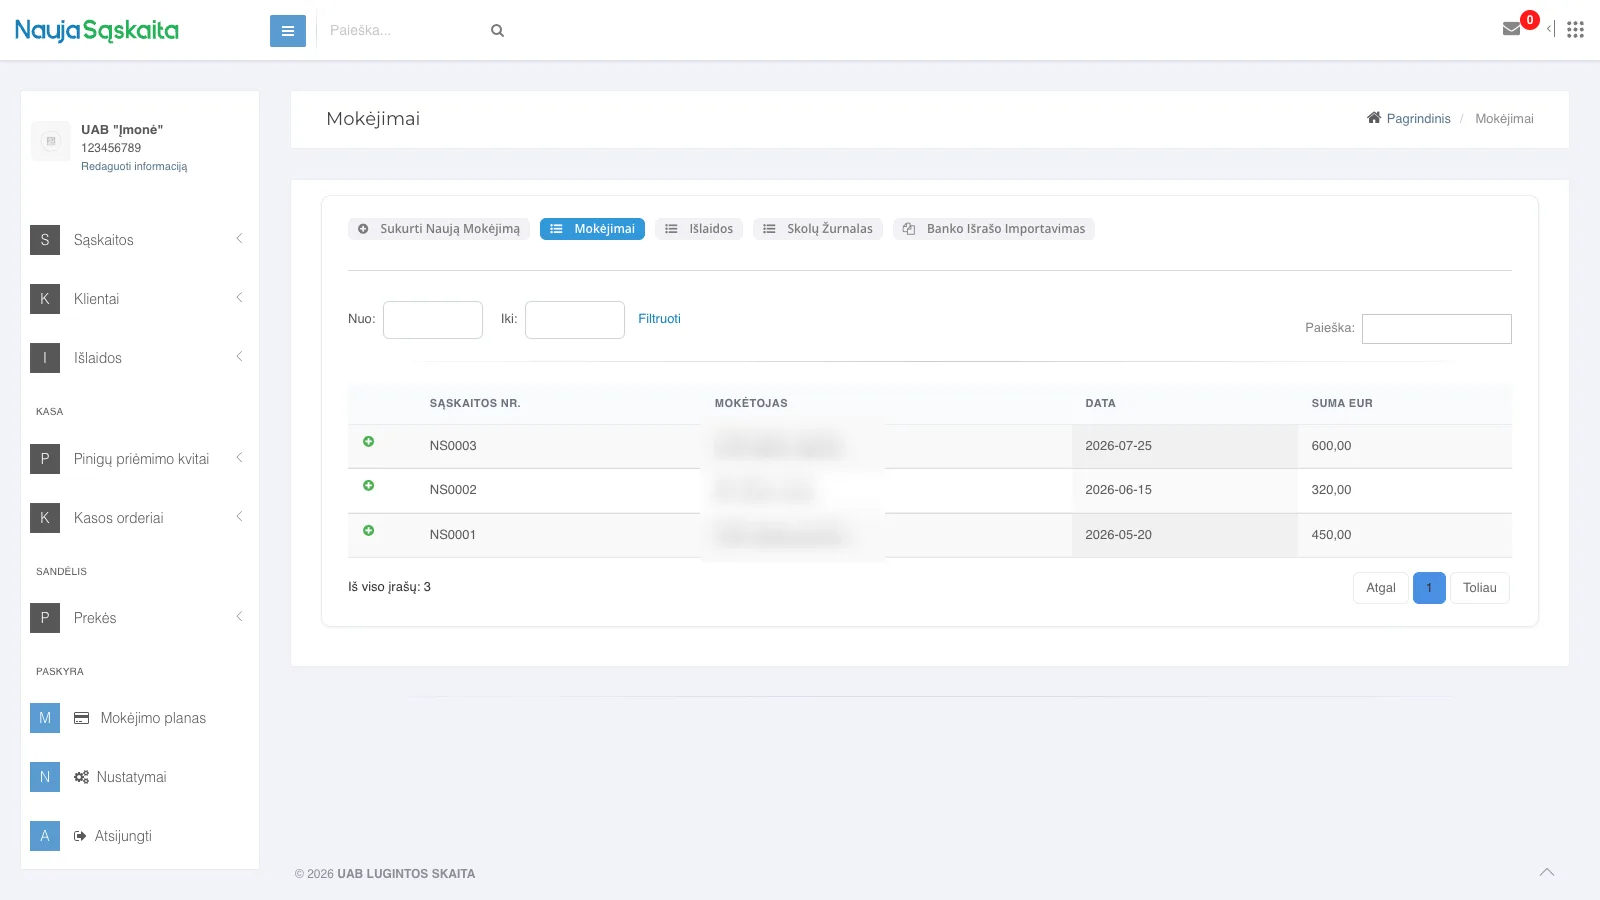This screenshot has width=1600, height=900.
Task: Focus the Nuo date input field
Action: click(x=433, y=320)
